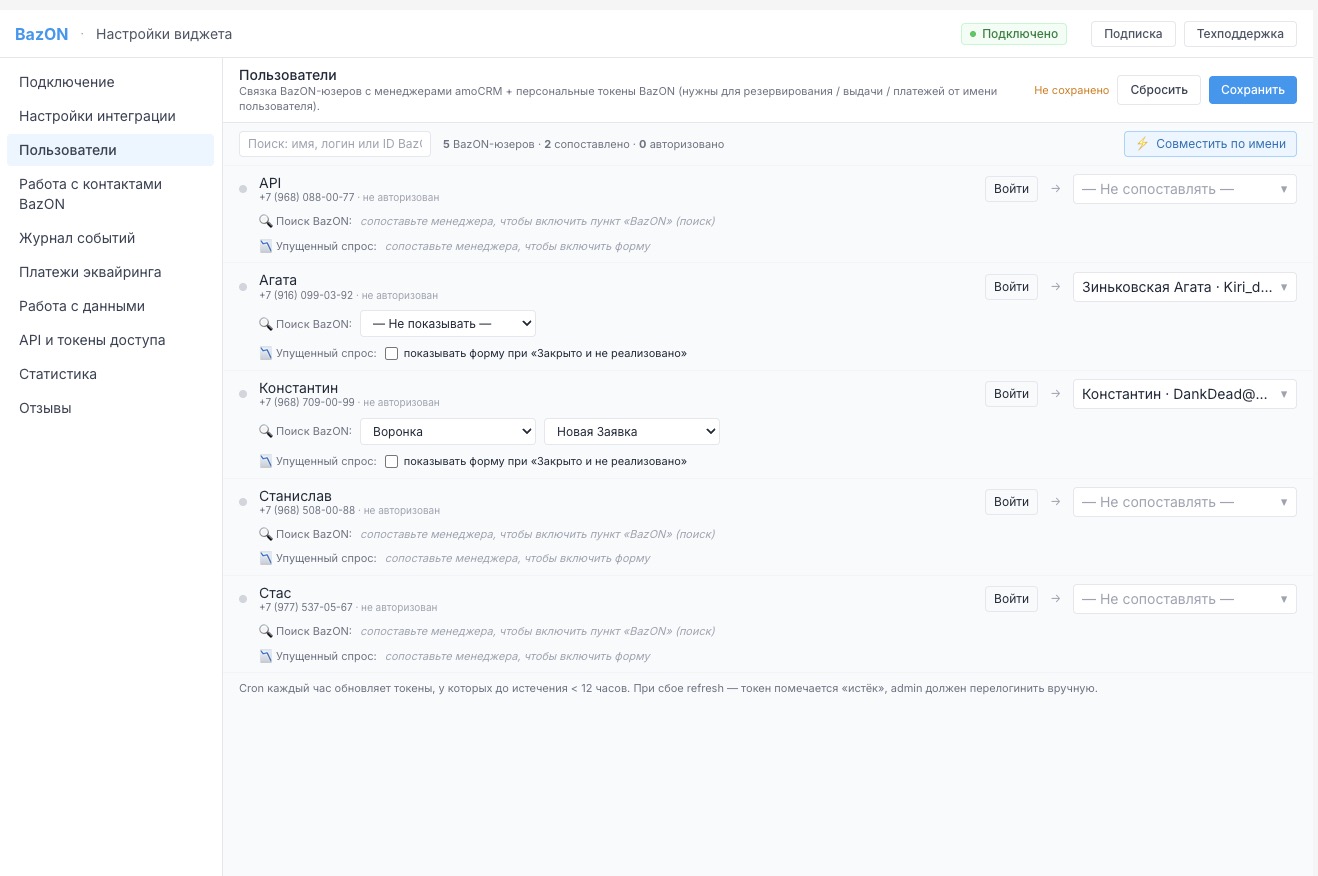Click Войти for Агата
This screenshot has width=1318, height=876.
(x=1011, y=287)
